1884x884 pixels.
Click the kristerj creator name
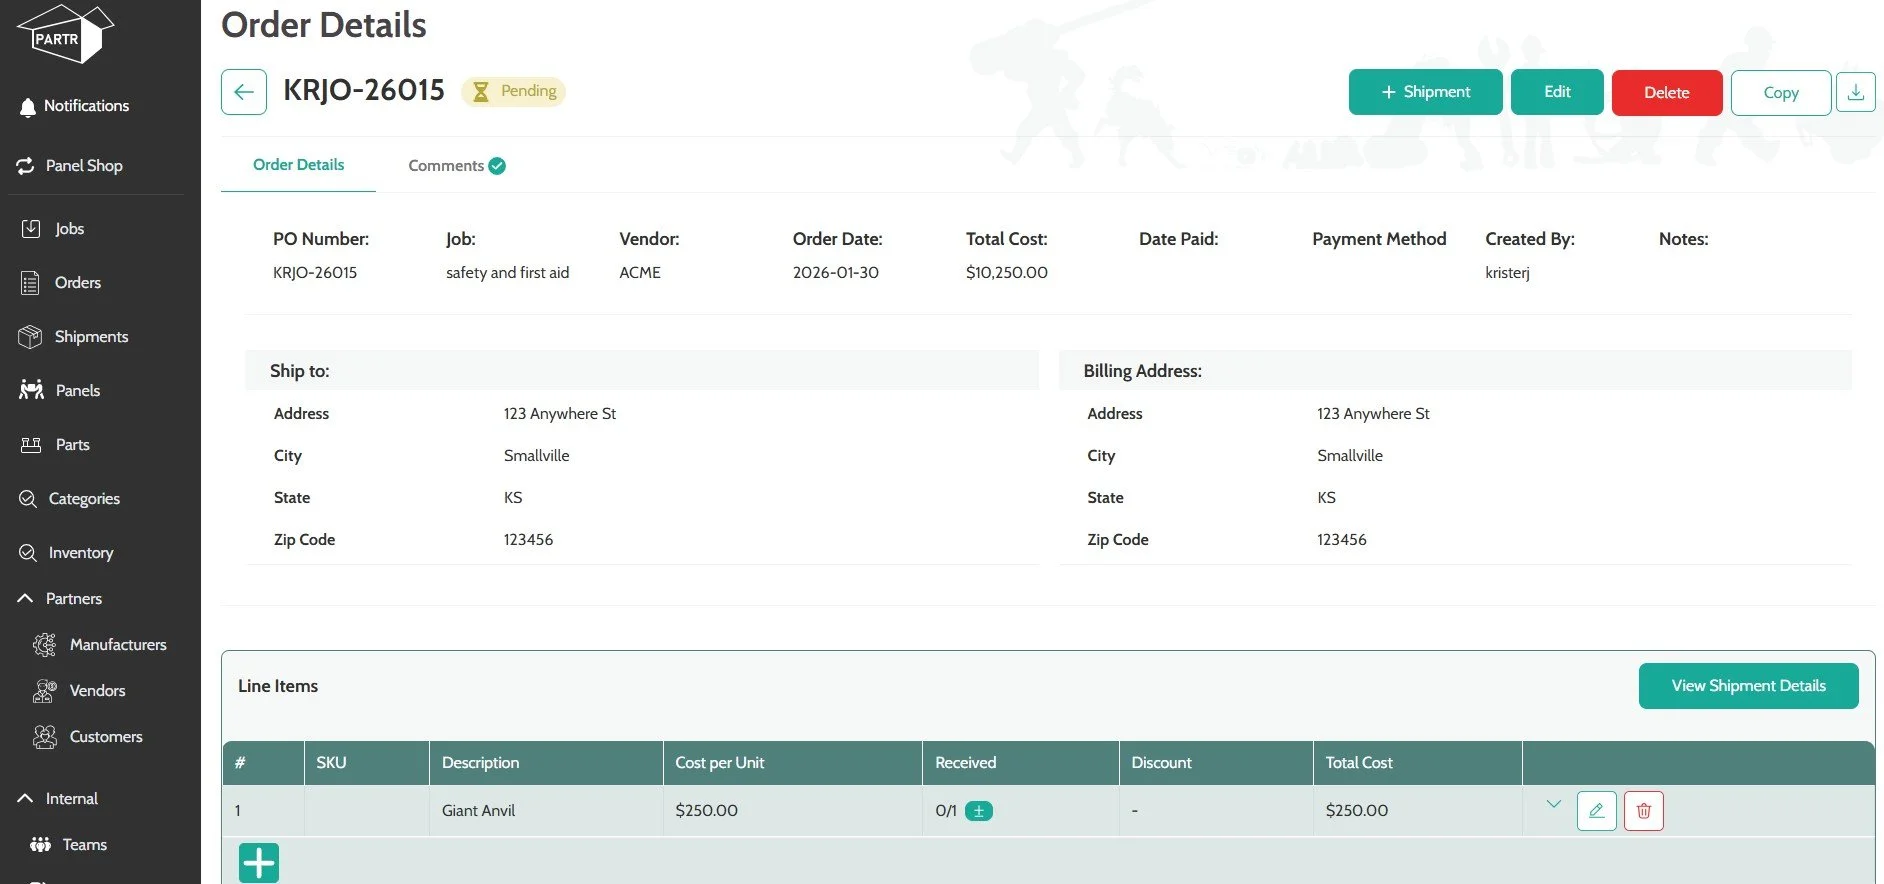tap(1507, 273)
